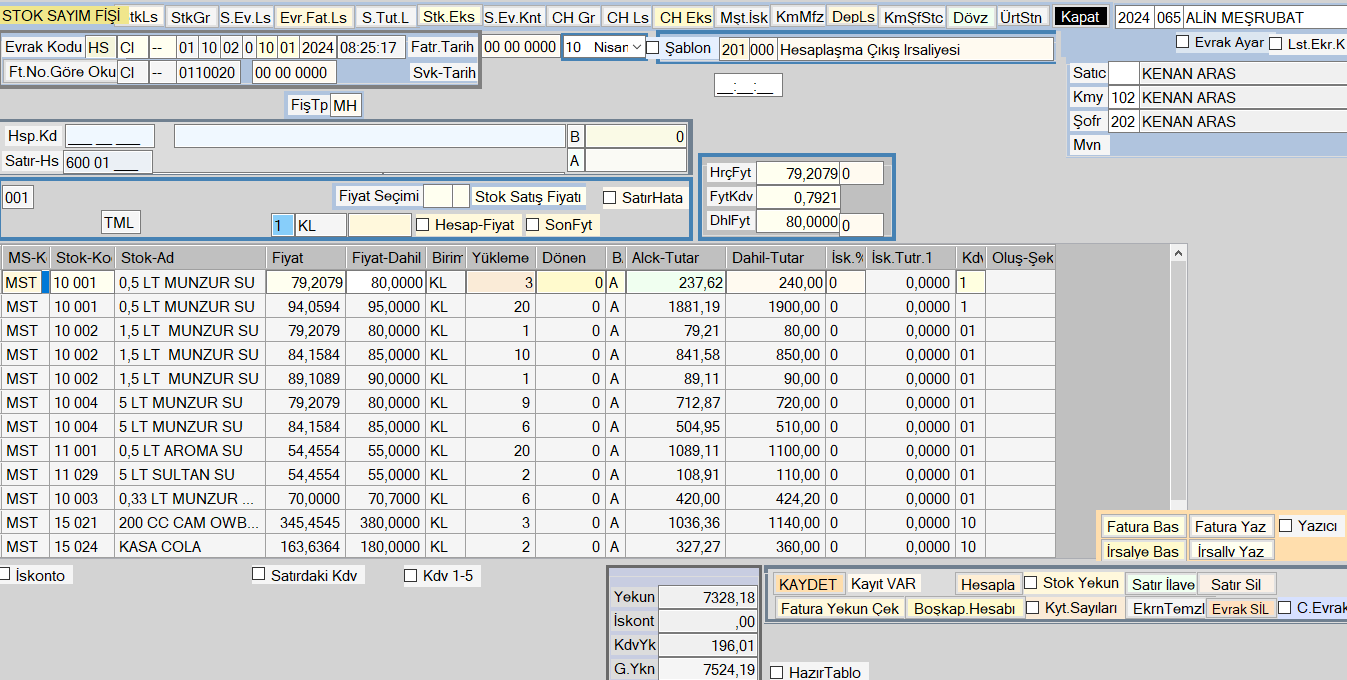Viewport: 1347px width, 680px height.
Task: Add a row with Satır İlave
Action: 1161,584
